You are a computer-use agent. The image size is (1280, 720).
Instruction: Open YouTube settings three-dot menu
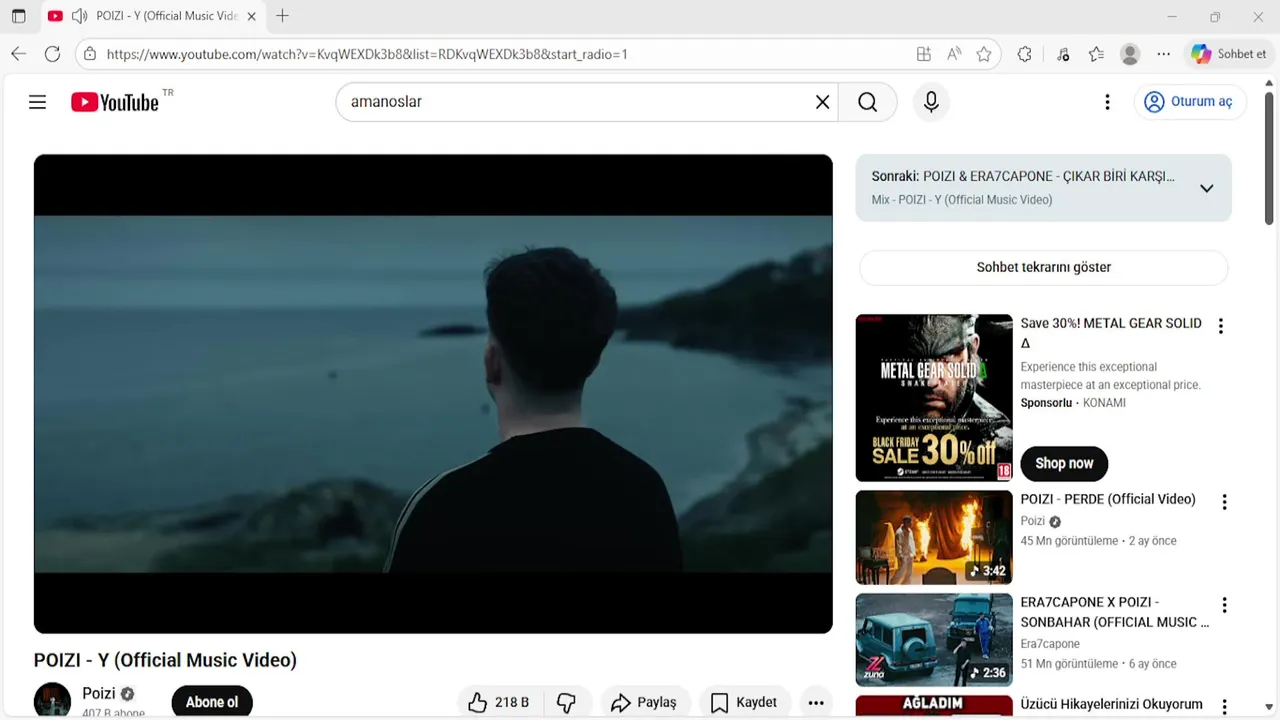[x=1107, y=102]
